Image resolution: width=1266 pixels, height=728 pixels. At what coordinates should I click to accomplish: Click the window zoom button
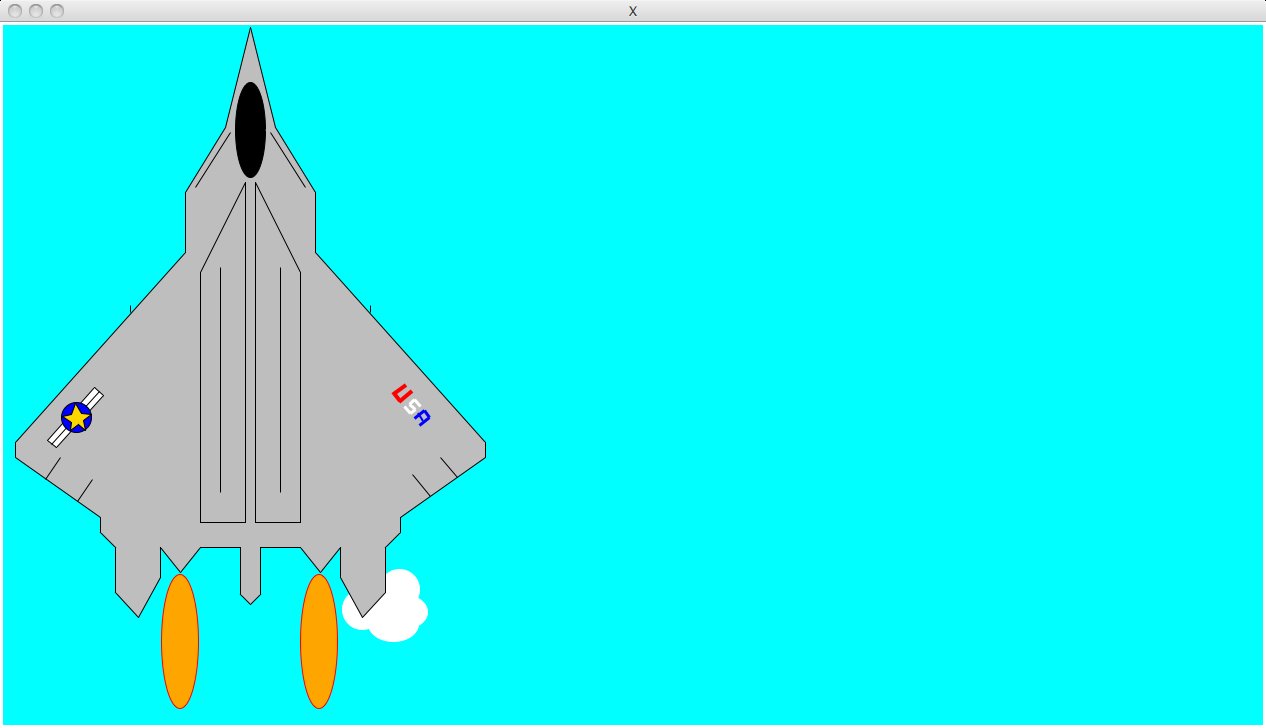(57, 11)
